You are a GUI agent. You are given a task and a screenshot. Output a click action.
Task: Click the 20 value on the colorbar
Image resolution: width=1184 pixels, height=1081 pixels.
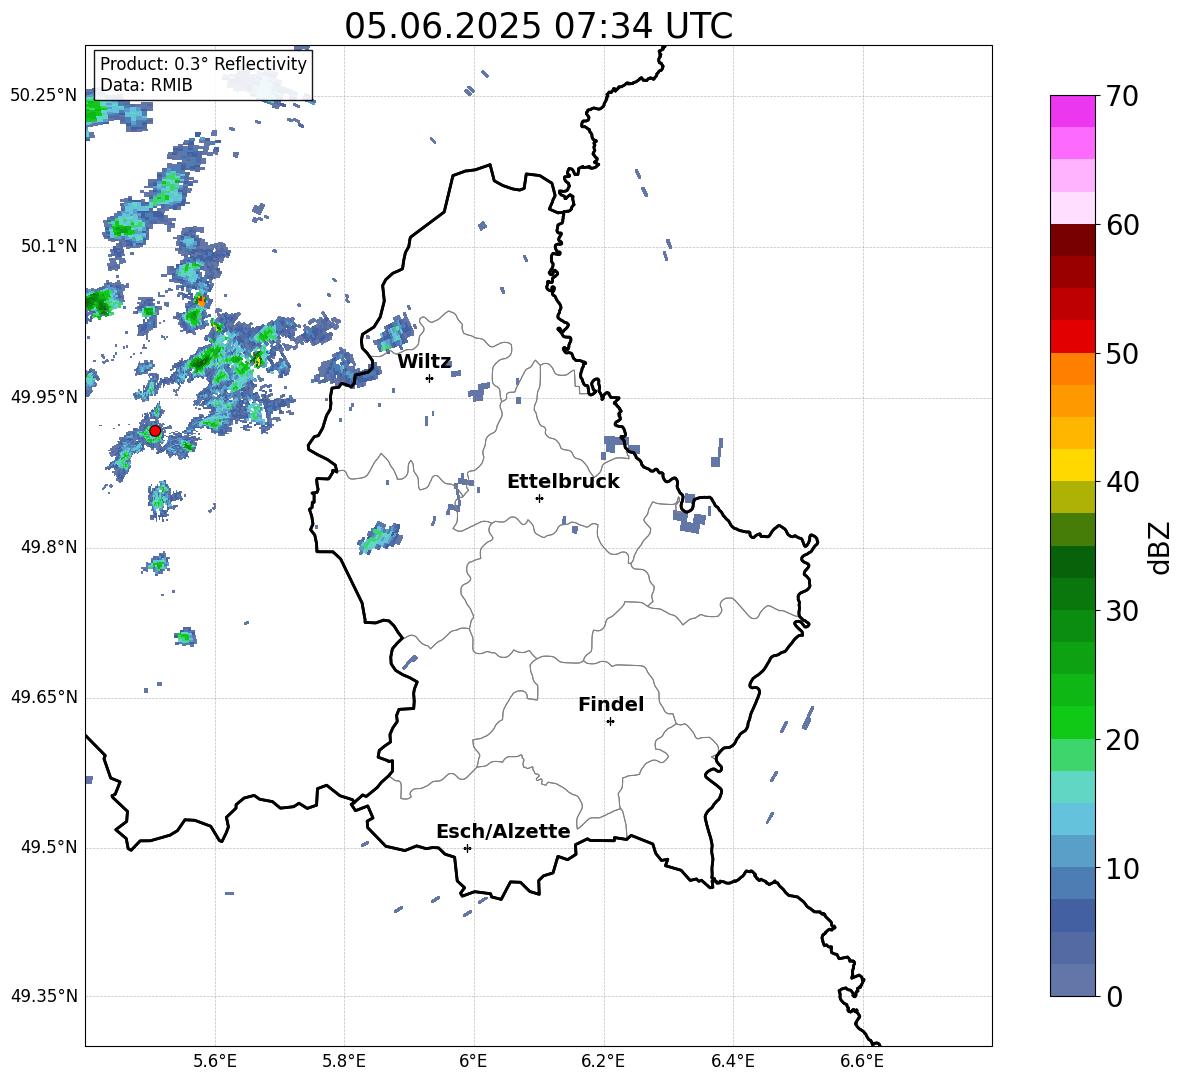click(x=1123, y=740)
